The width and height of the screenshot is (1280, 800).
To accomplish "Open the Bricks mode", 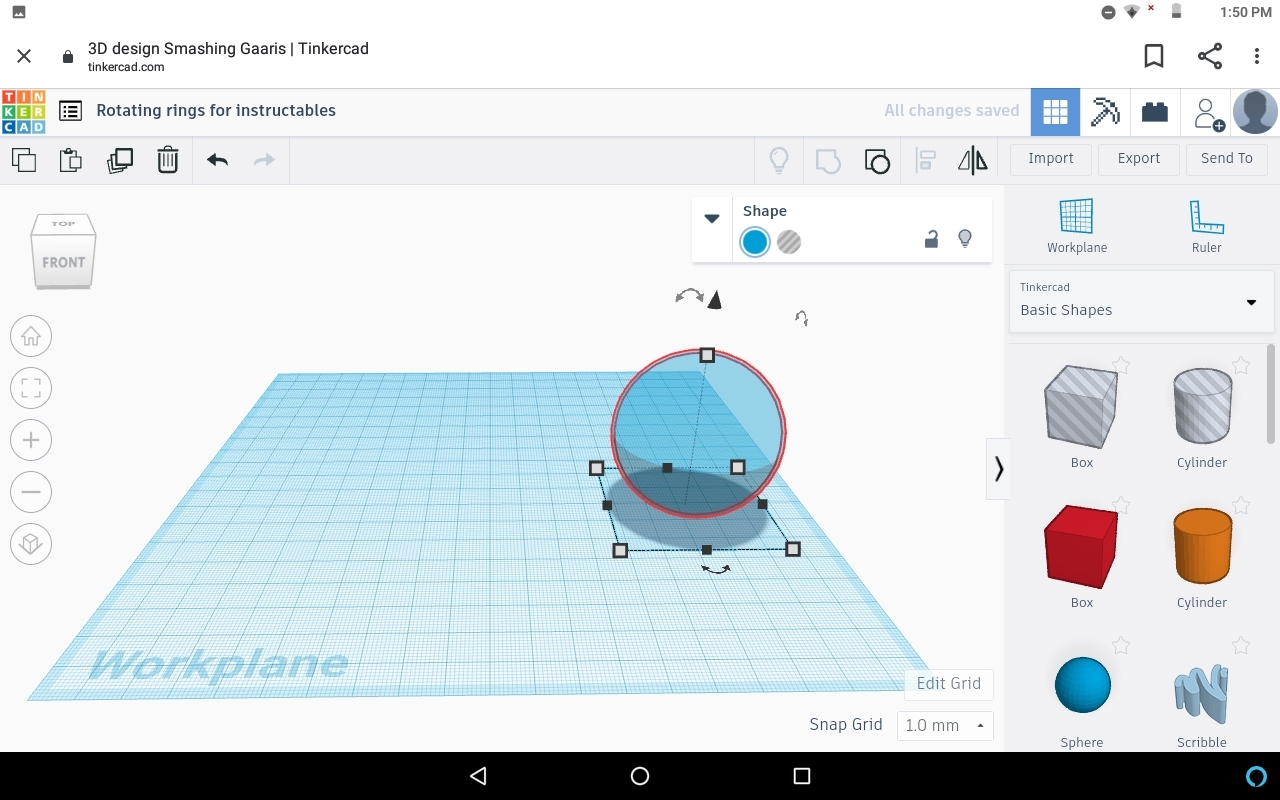I will (x=1155, y=112).
